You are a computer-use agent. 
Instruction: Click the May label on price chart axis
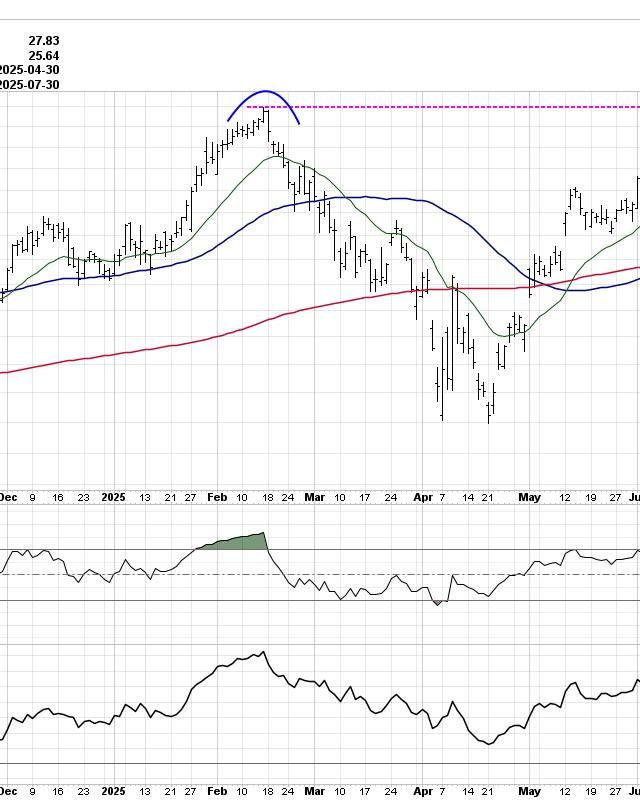(x=530, y=497)
